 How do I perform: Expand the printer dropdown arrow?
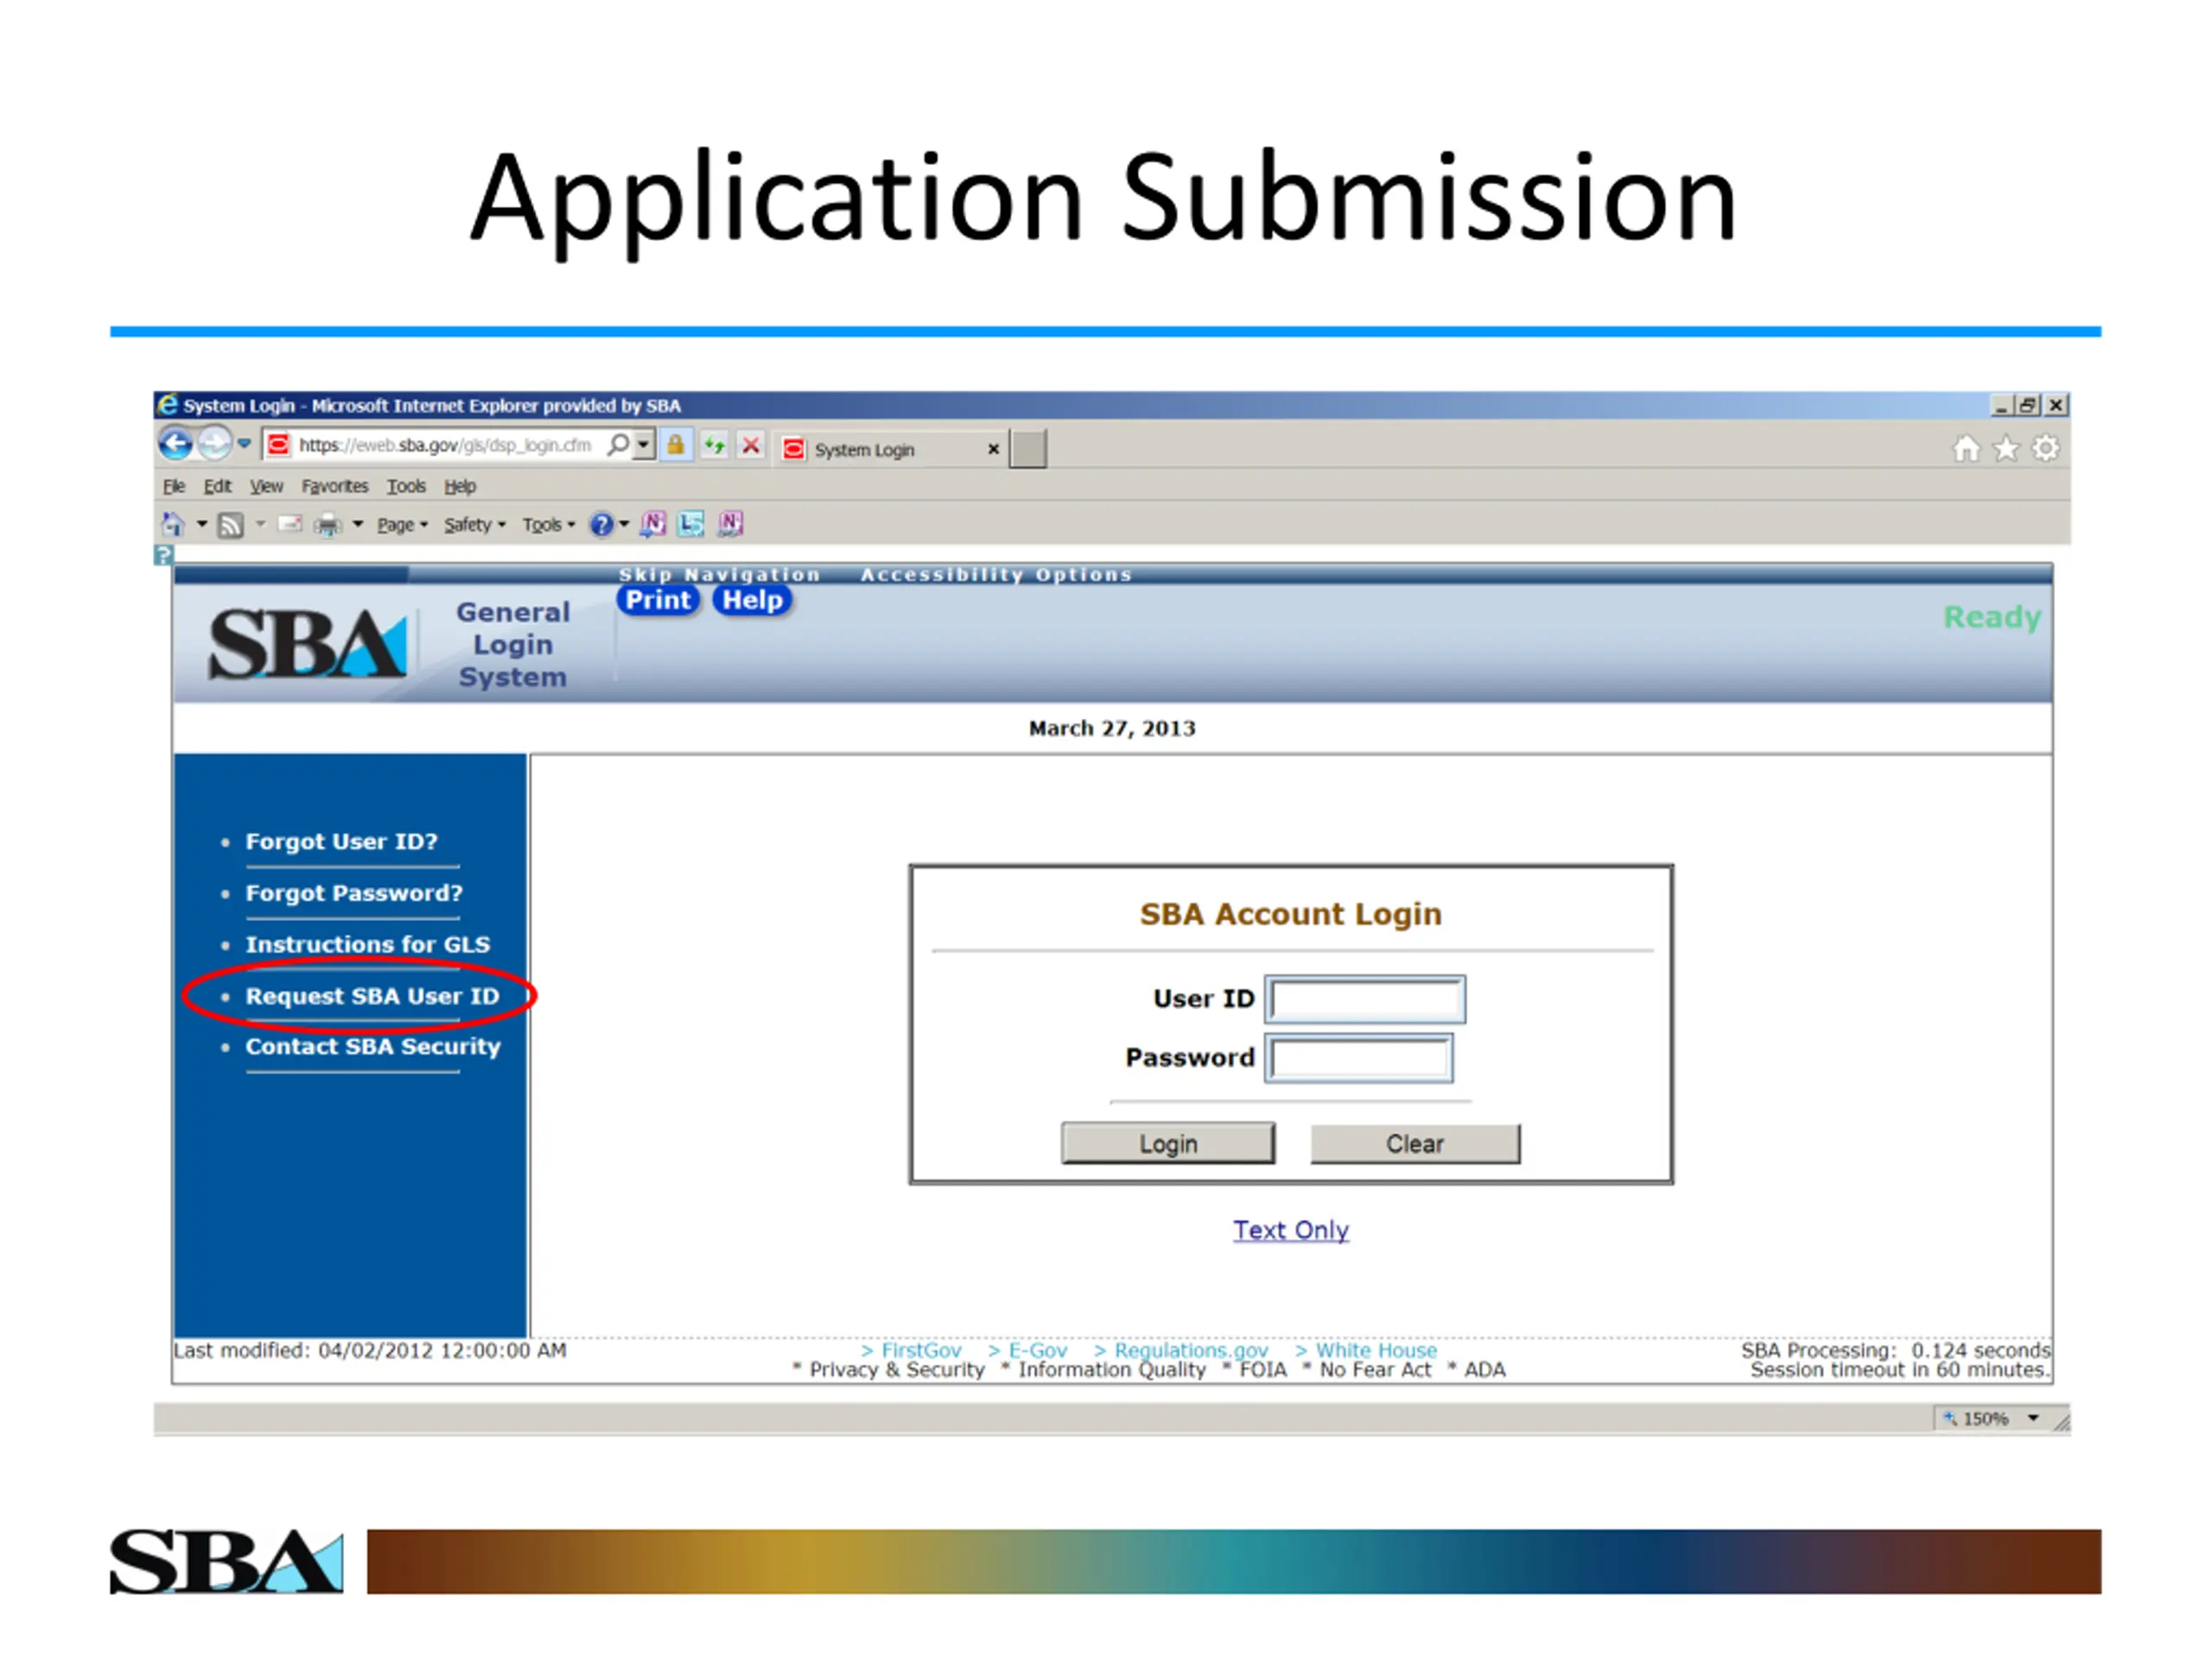coord(357,524)
